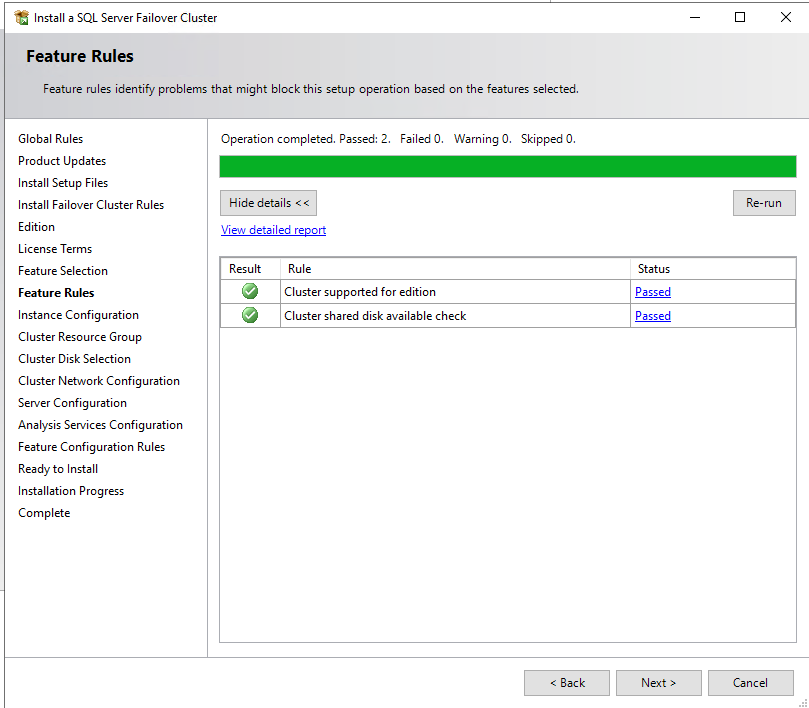
Task: Click the SQL Server setup title bar icon
Action: tap(22, 18)
